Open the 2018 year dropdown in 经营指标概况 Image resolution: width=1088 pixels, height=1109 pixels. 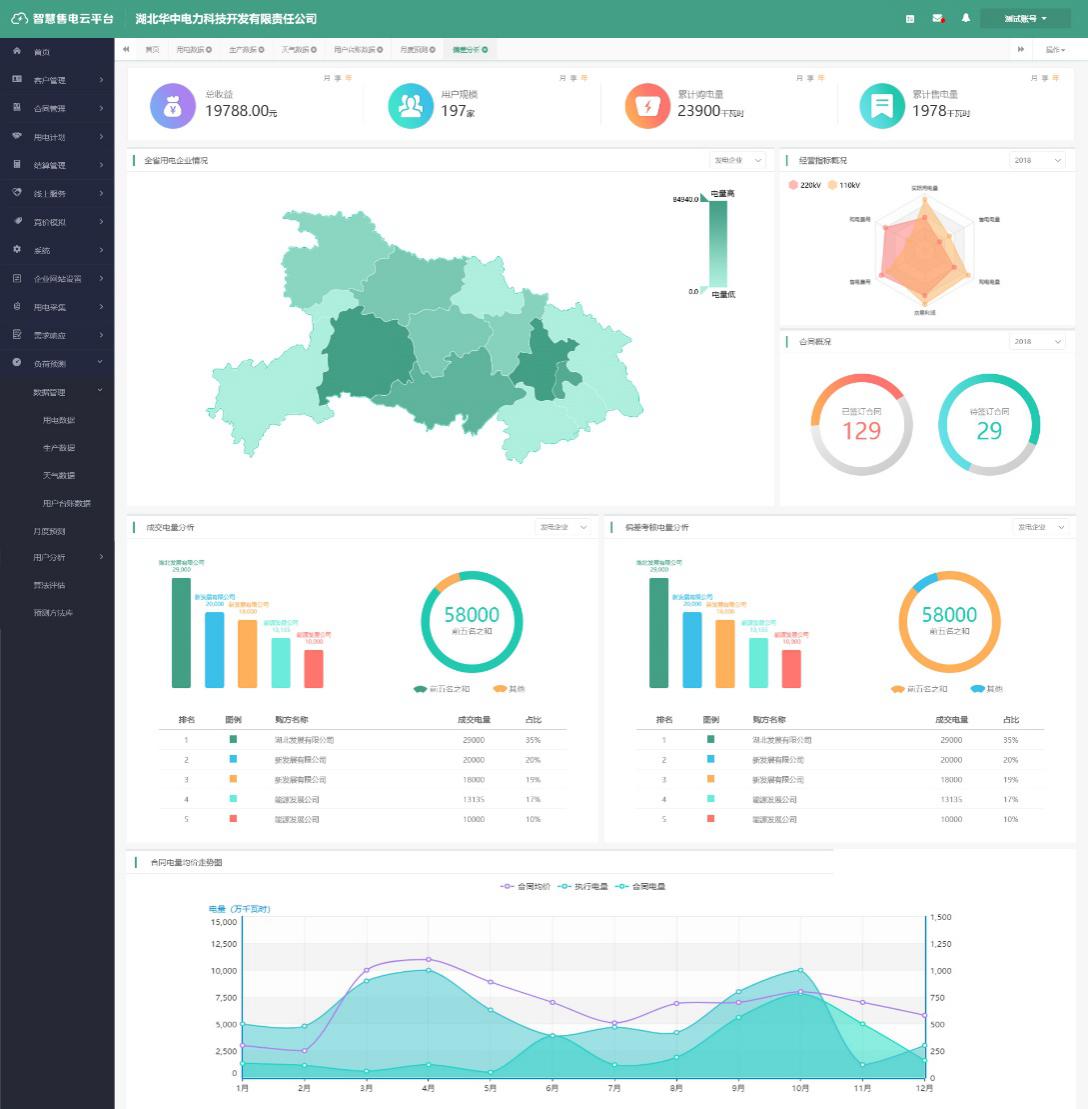pyautogui.click(x=1037, y=160)
